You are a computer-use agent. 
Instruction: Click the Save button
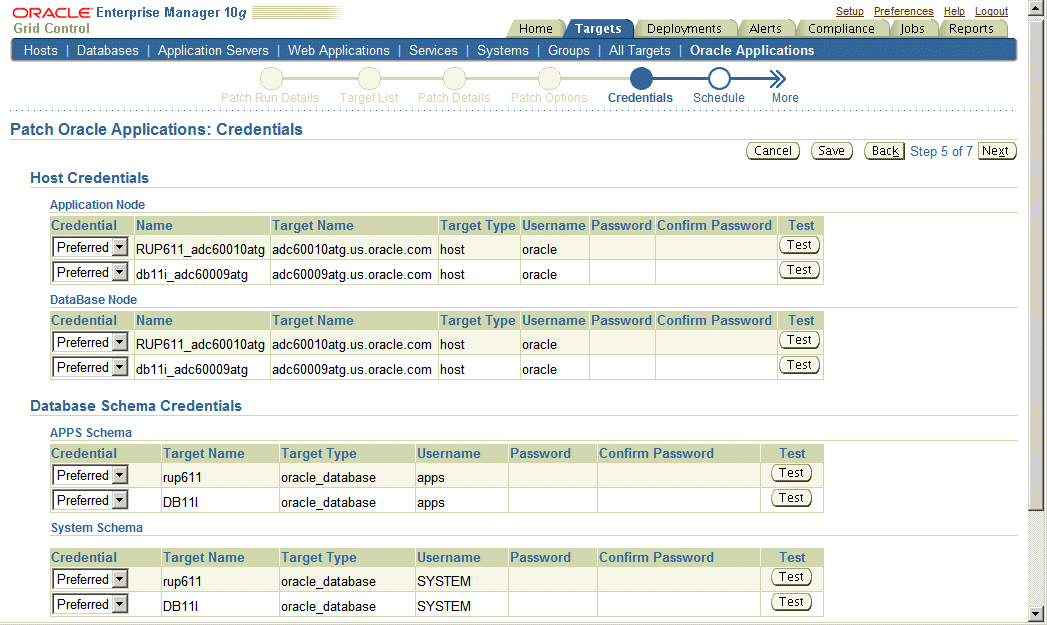coord(831,151)
